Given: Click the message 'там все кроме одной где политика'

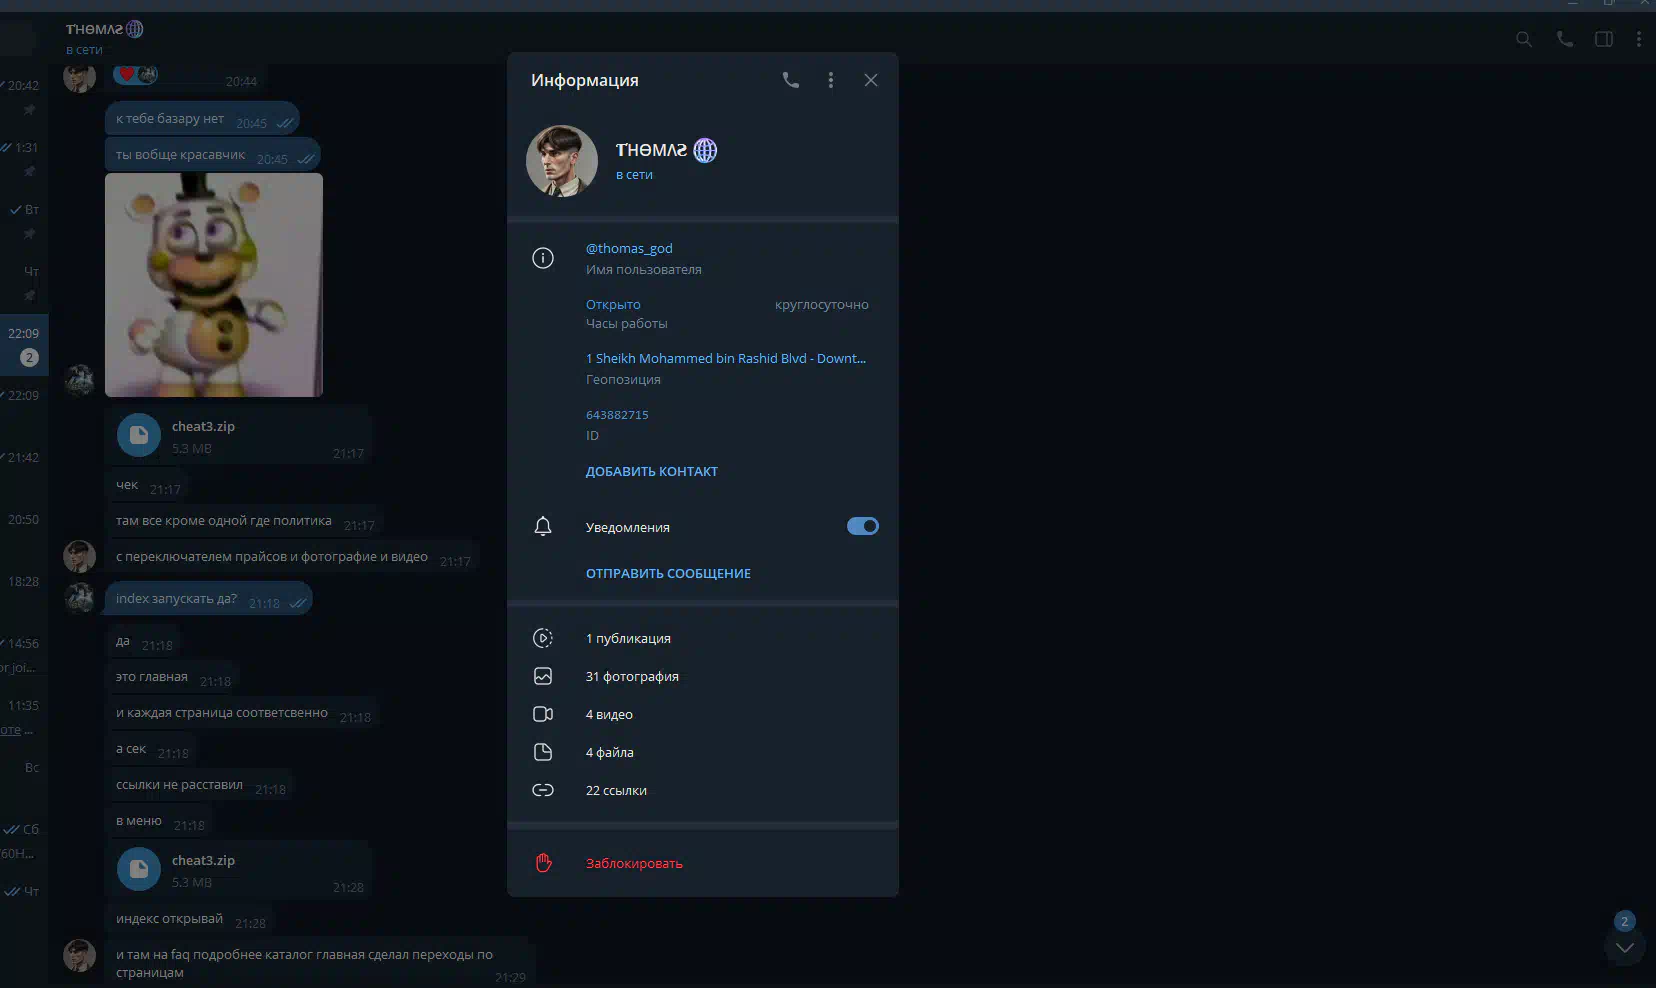Looking at the screenshot, I should pos(243,521).
